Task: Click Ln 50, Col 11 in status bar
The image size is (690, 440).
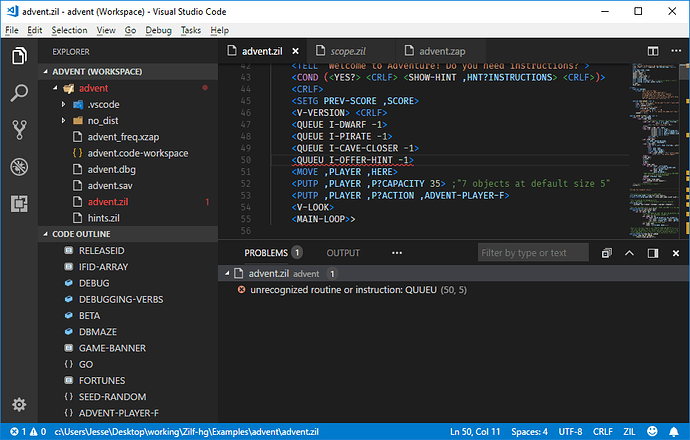Action: point(475,432)
